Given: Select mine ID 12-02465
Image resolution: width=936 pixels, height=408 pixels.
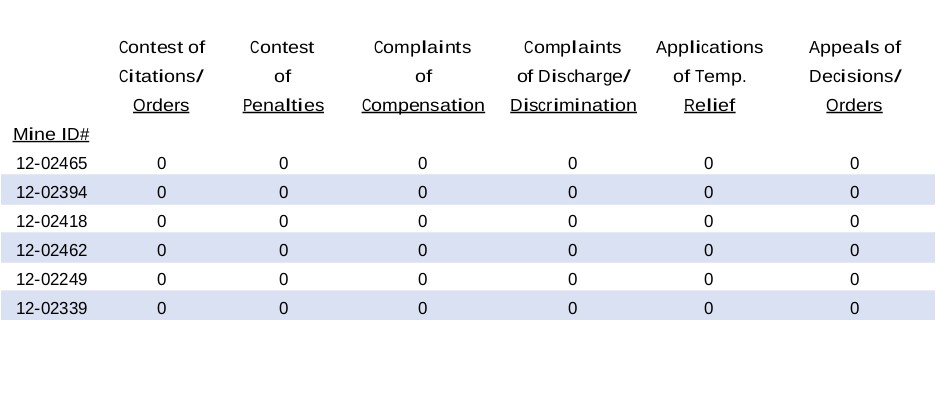Looking at the screenshot, I should pos(52,163).
